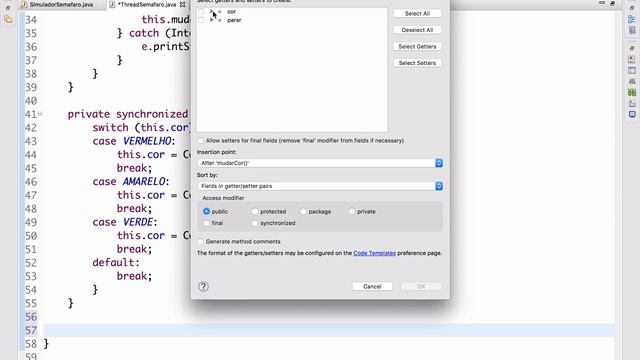Select the protected access modifier
The width and height of the screenshot is (640, 360).
tap(255, 211)
